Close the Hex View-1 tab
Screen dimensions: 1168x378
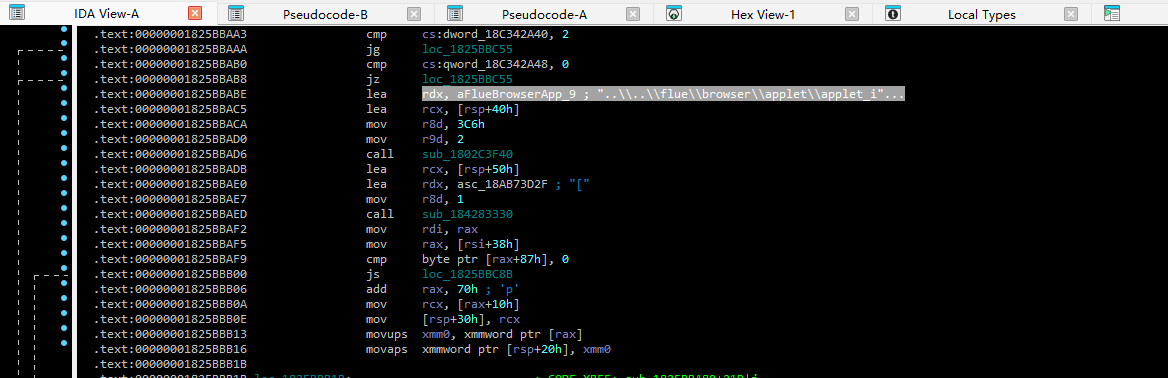[x=851, y=13]
